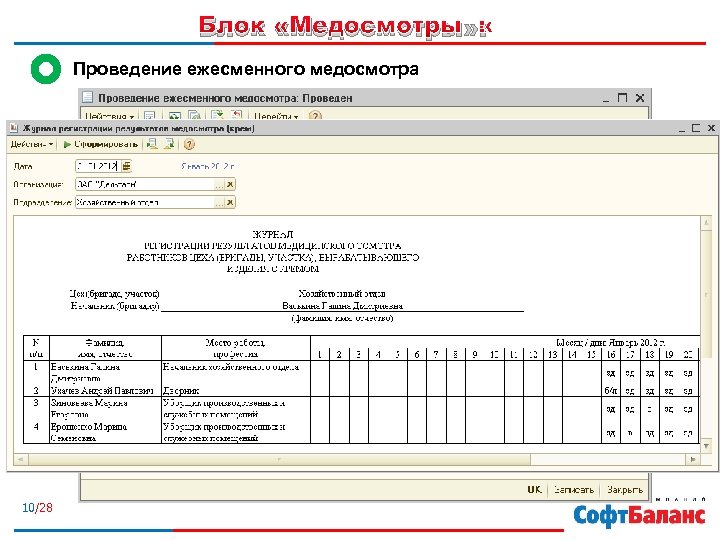Click the Организация input field
The image size is (720, 540).
(x=145, y=184)
